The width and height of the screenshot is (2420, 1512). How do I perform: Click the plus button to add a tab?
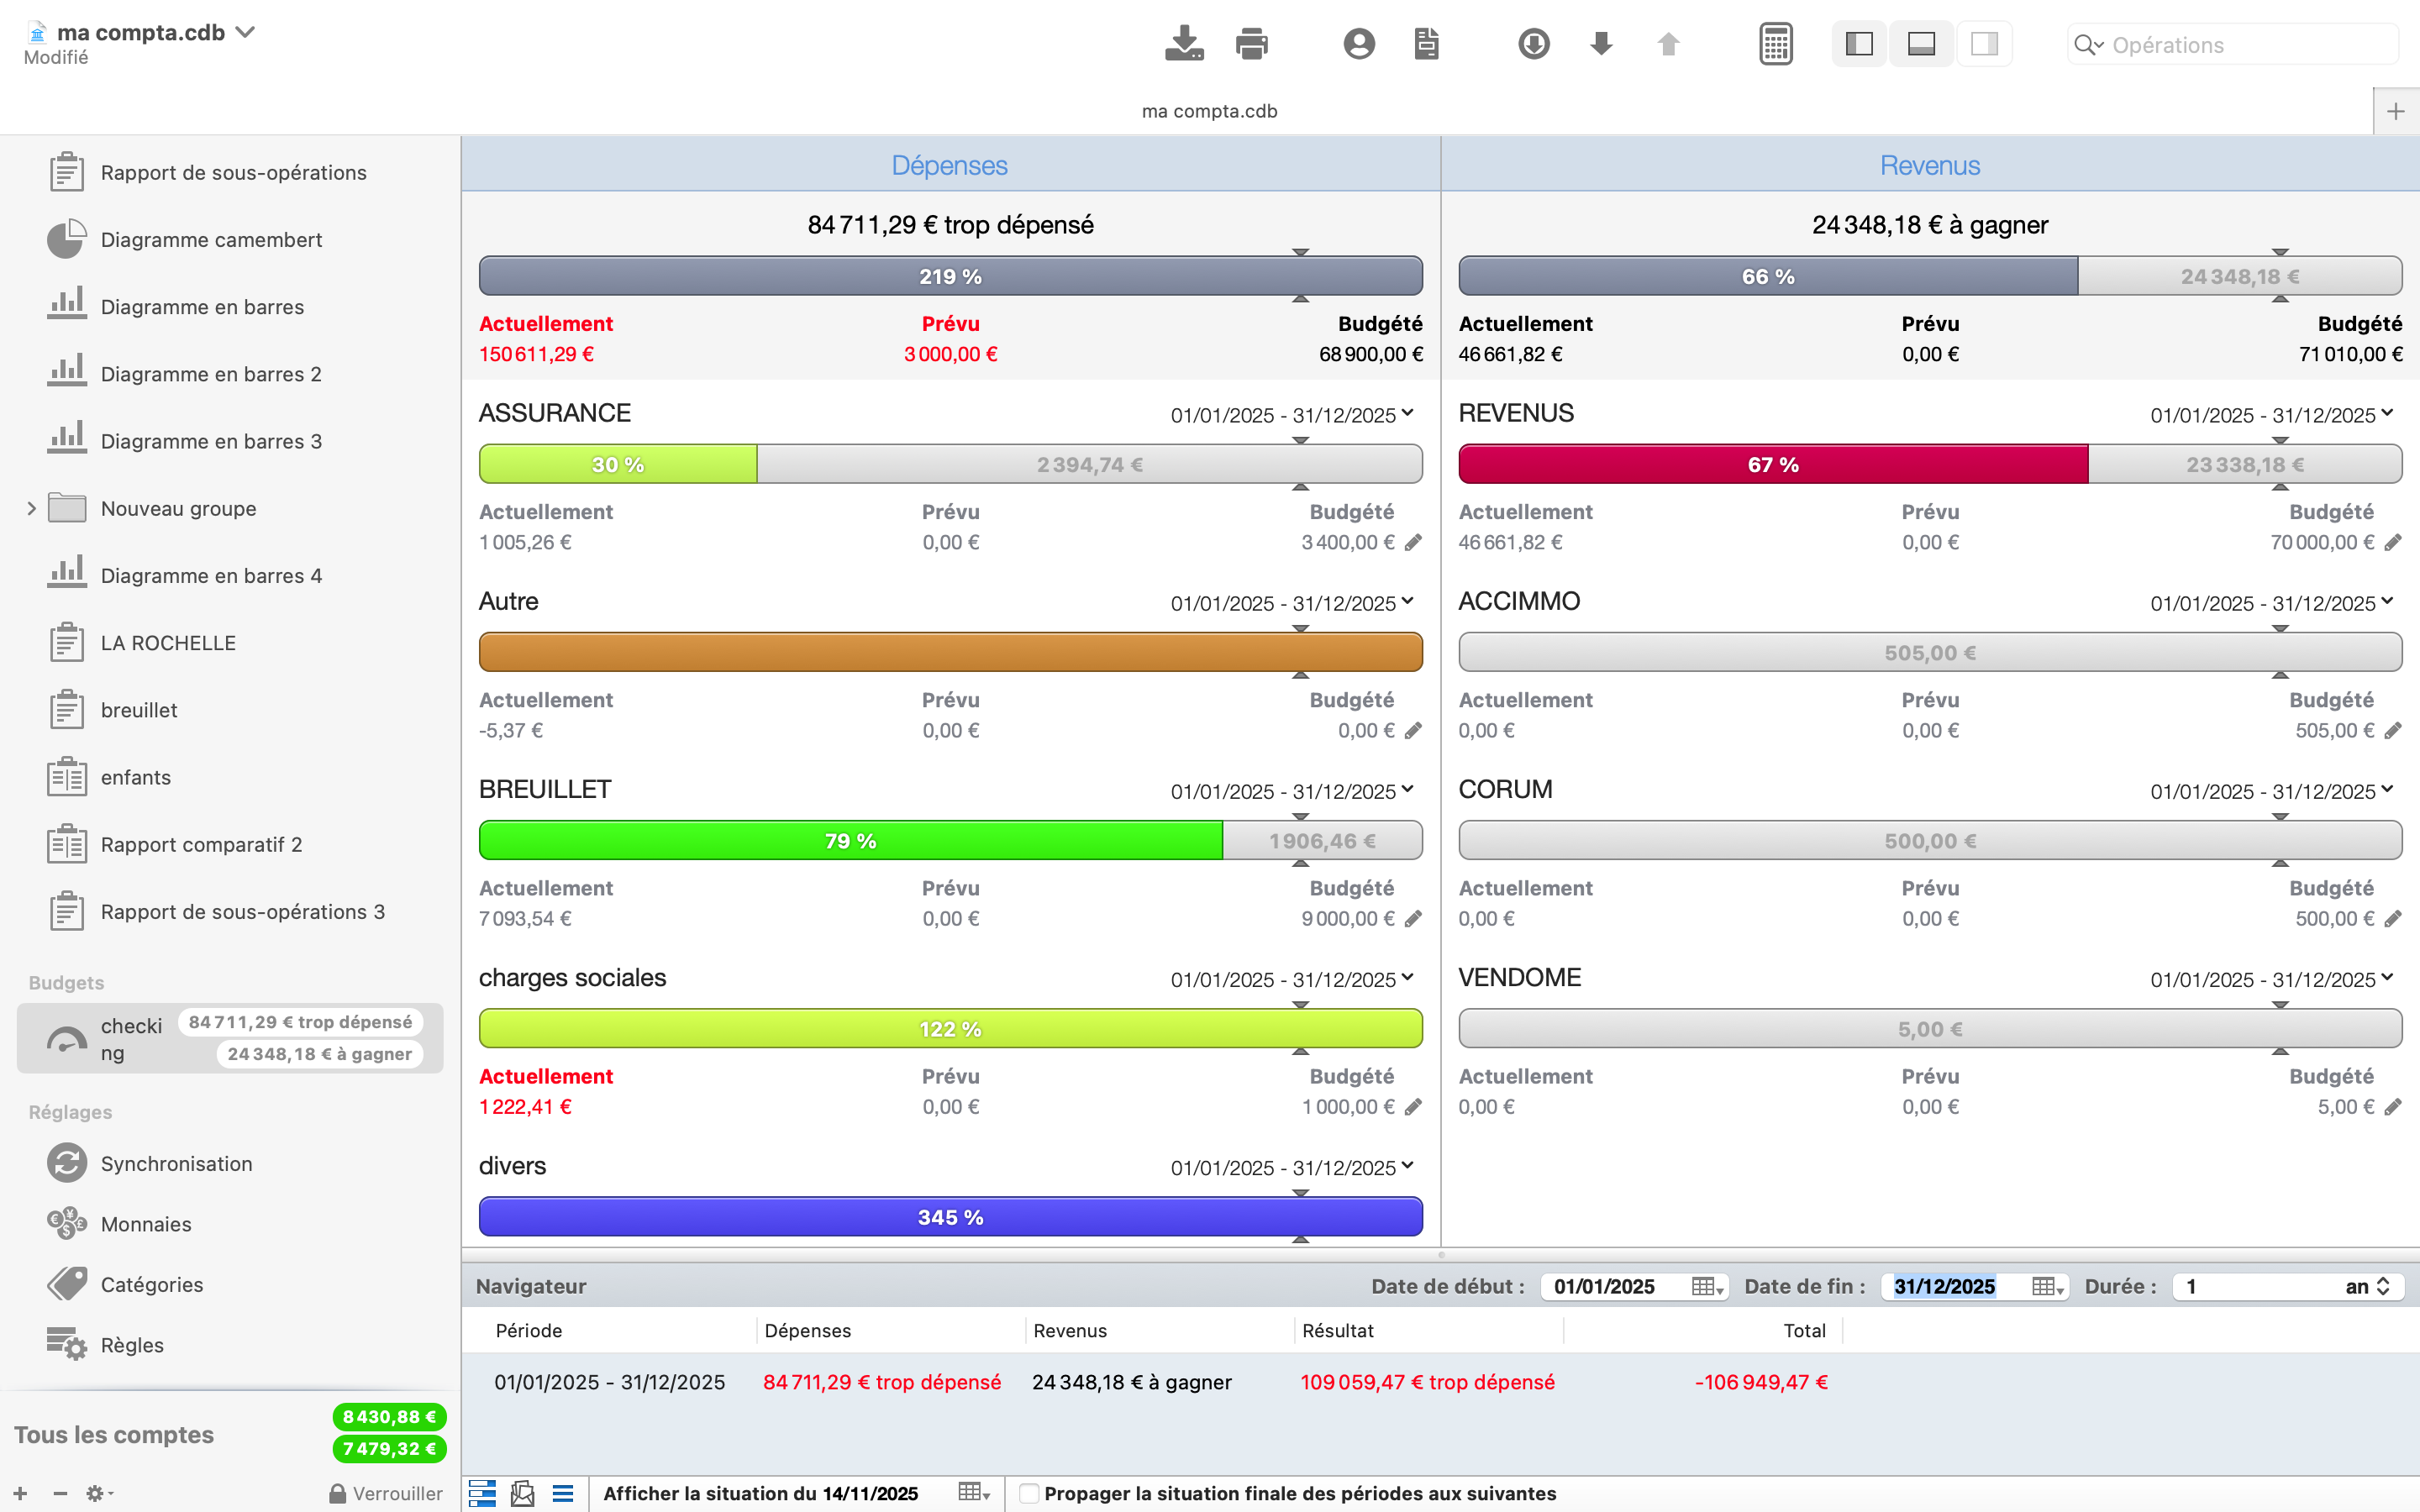(x=2395, y=111)
